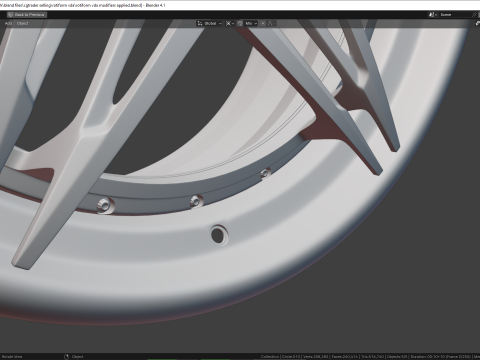Click the Scene name field

(455, 15)
